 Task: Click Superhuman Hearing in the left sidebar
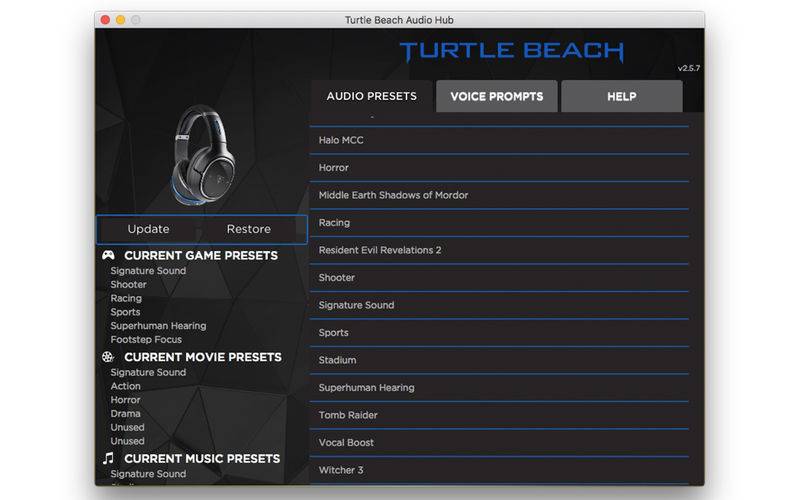pyautogui.click(x=158, y=326)
